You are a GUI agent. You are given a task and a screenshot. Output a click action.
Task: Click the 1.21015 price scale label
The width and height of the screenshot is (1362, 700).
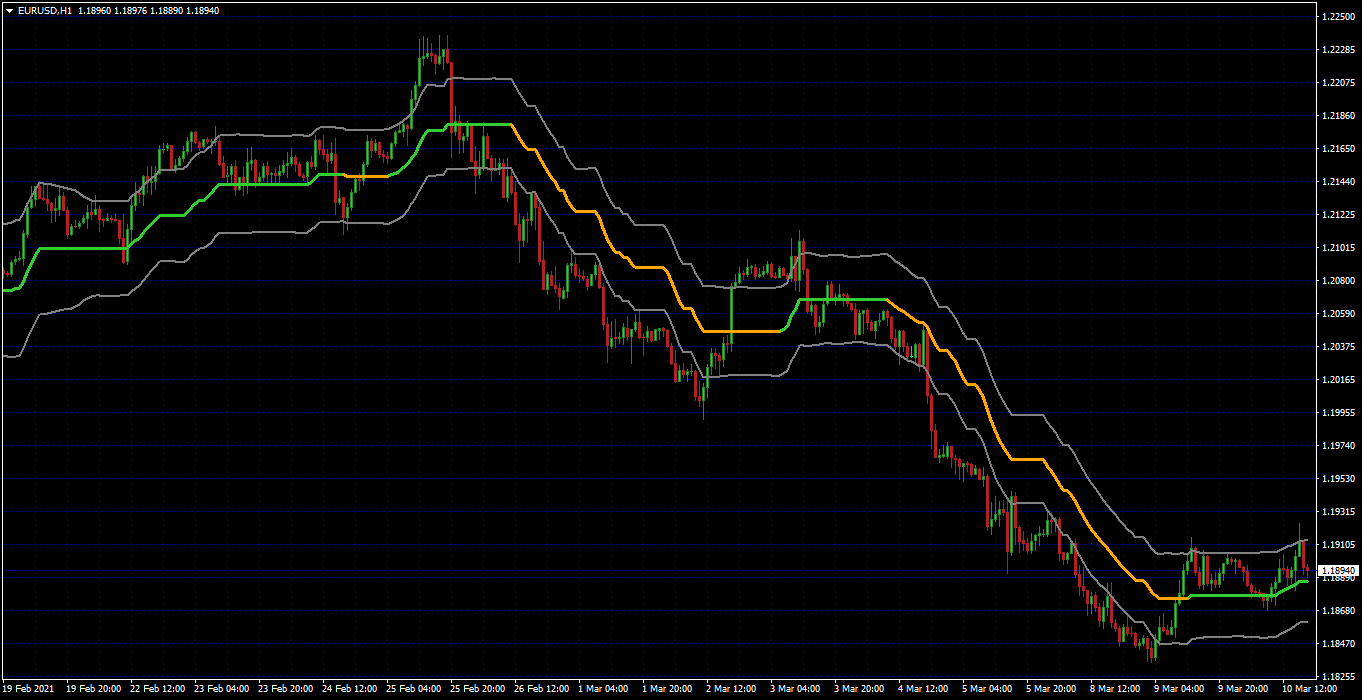click(x=1338, y=248)
